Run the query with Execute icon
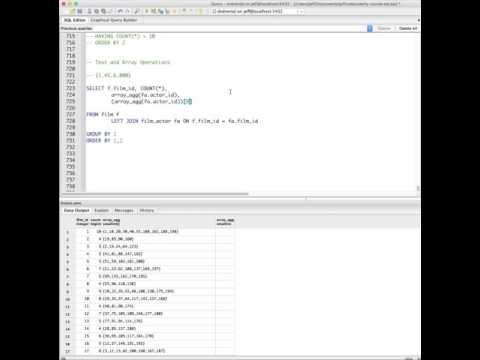480x360 pixels. click(147, 11)
